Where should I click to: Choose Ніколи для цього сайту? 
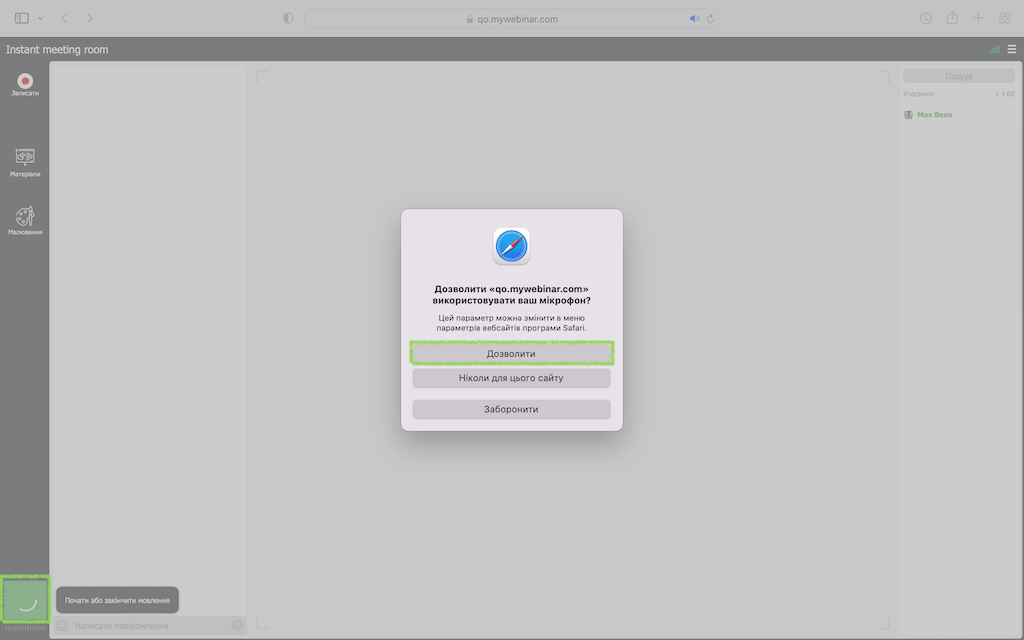511,378
